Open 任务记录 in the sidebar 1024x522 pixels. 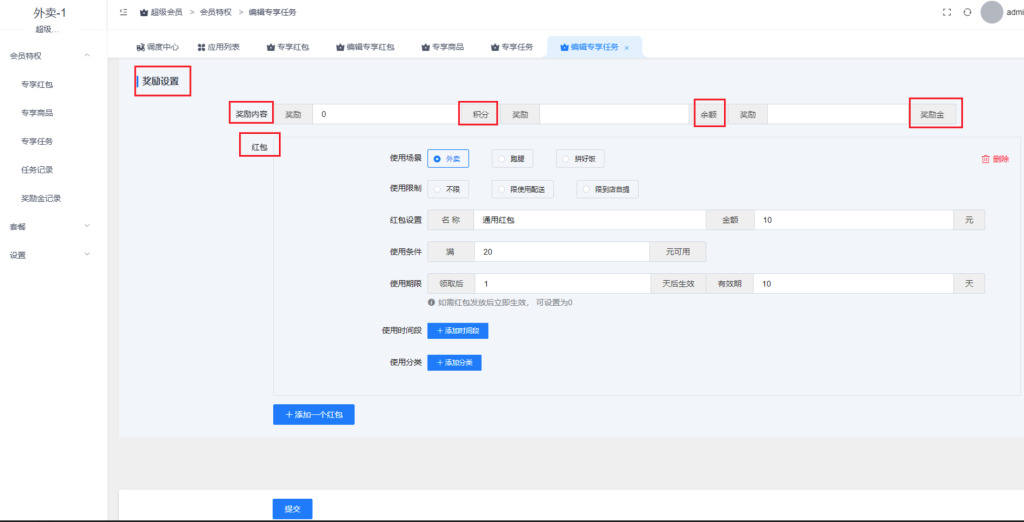(37, 170)
